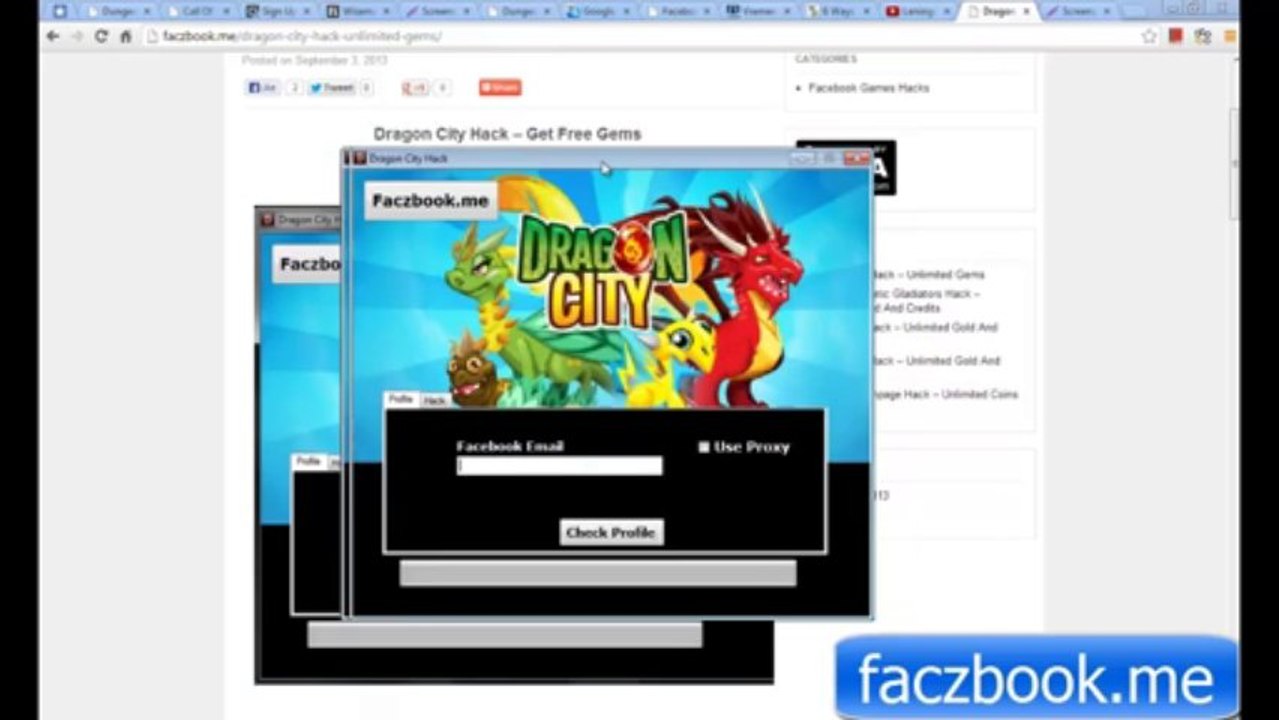Viewport: 1279px width, 720px height.
Task: Open the sidebar Hack – Unlimited Coins link
Action: (x=945, y=394)
